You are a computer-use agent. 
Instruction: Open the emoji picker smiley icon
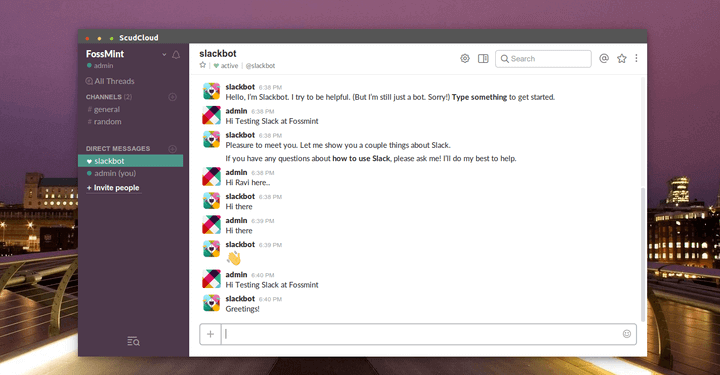(627, 334)
